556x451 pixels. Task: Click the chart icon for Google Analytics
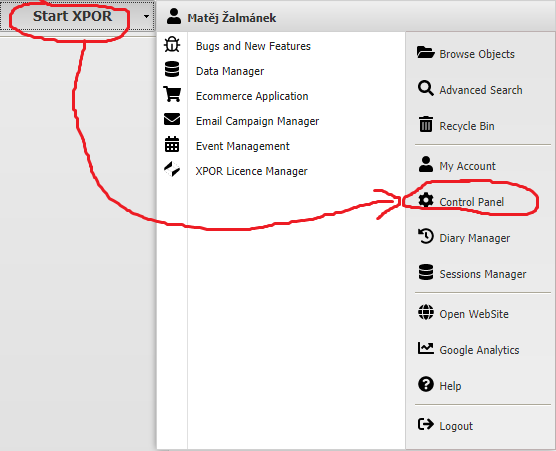click(426, 348)
